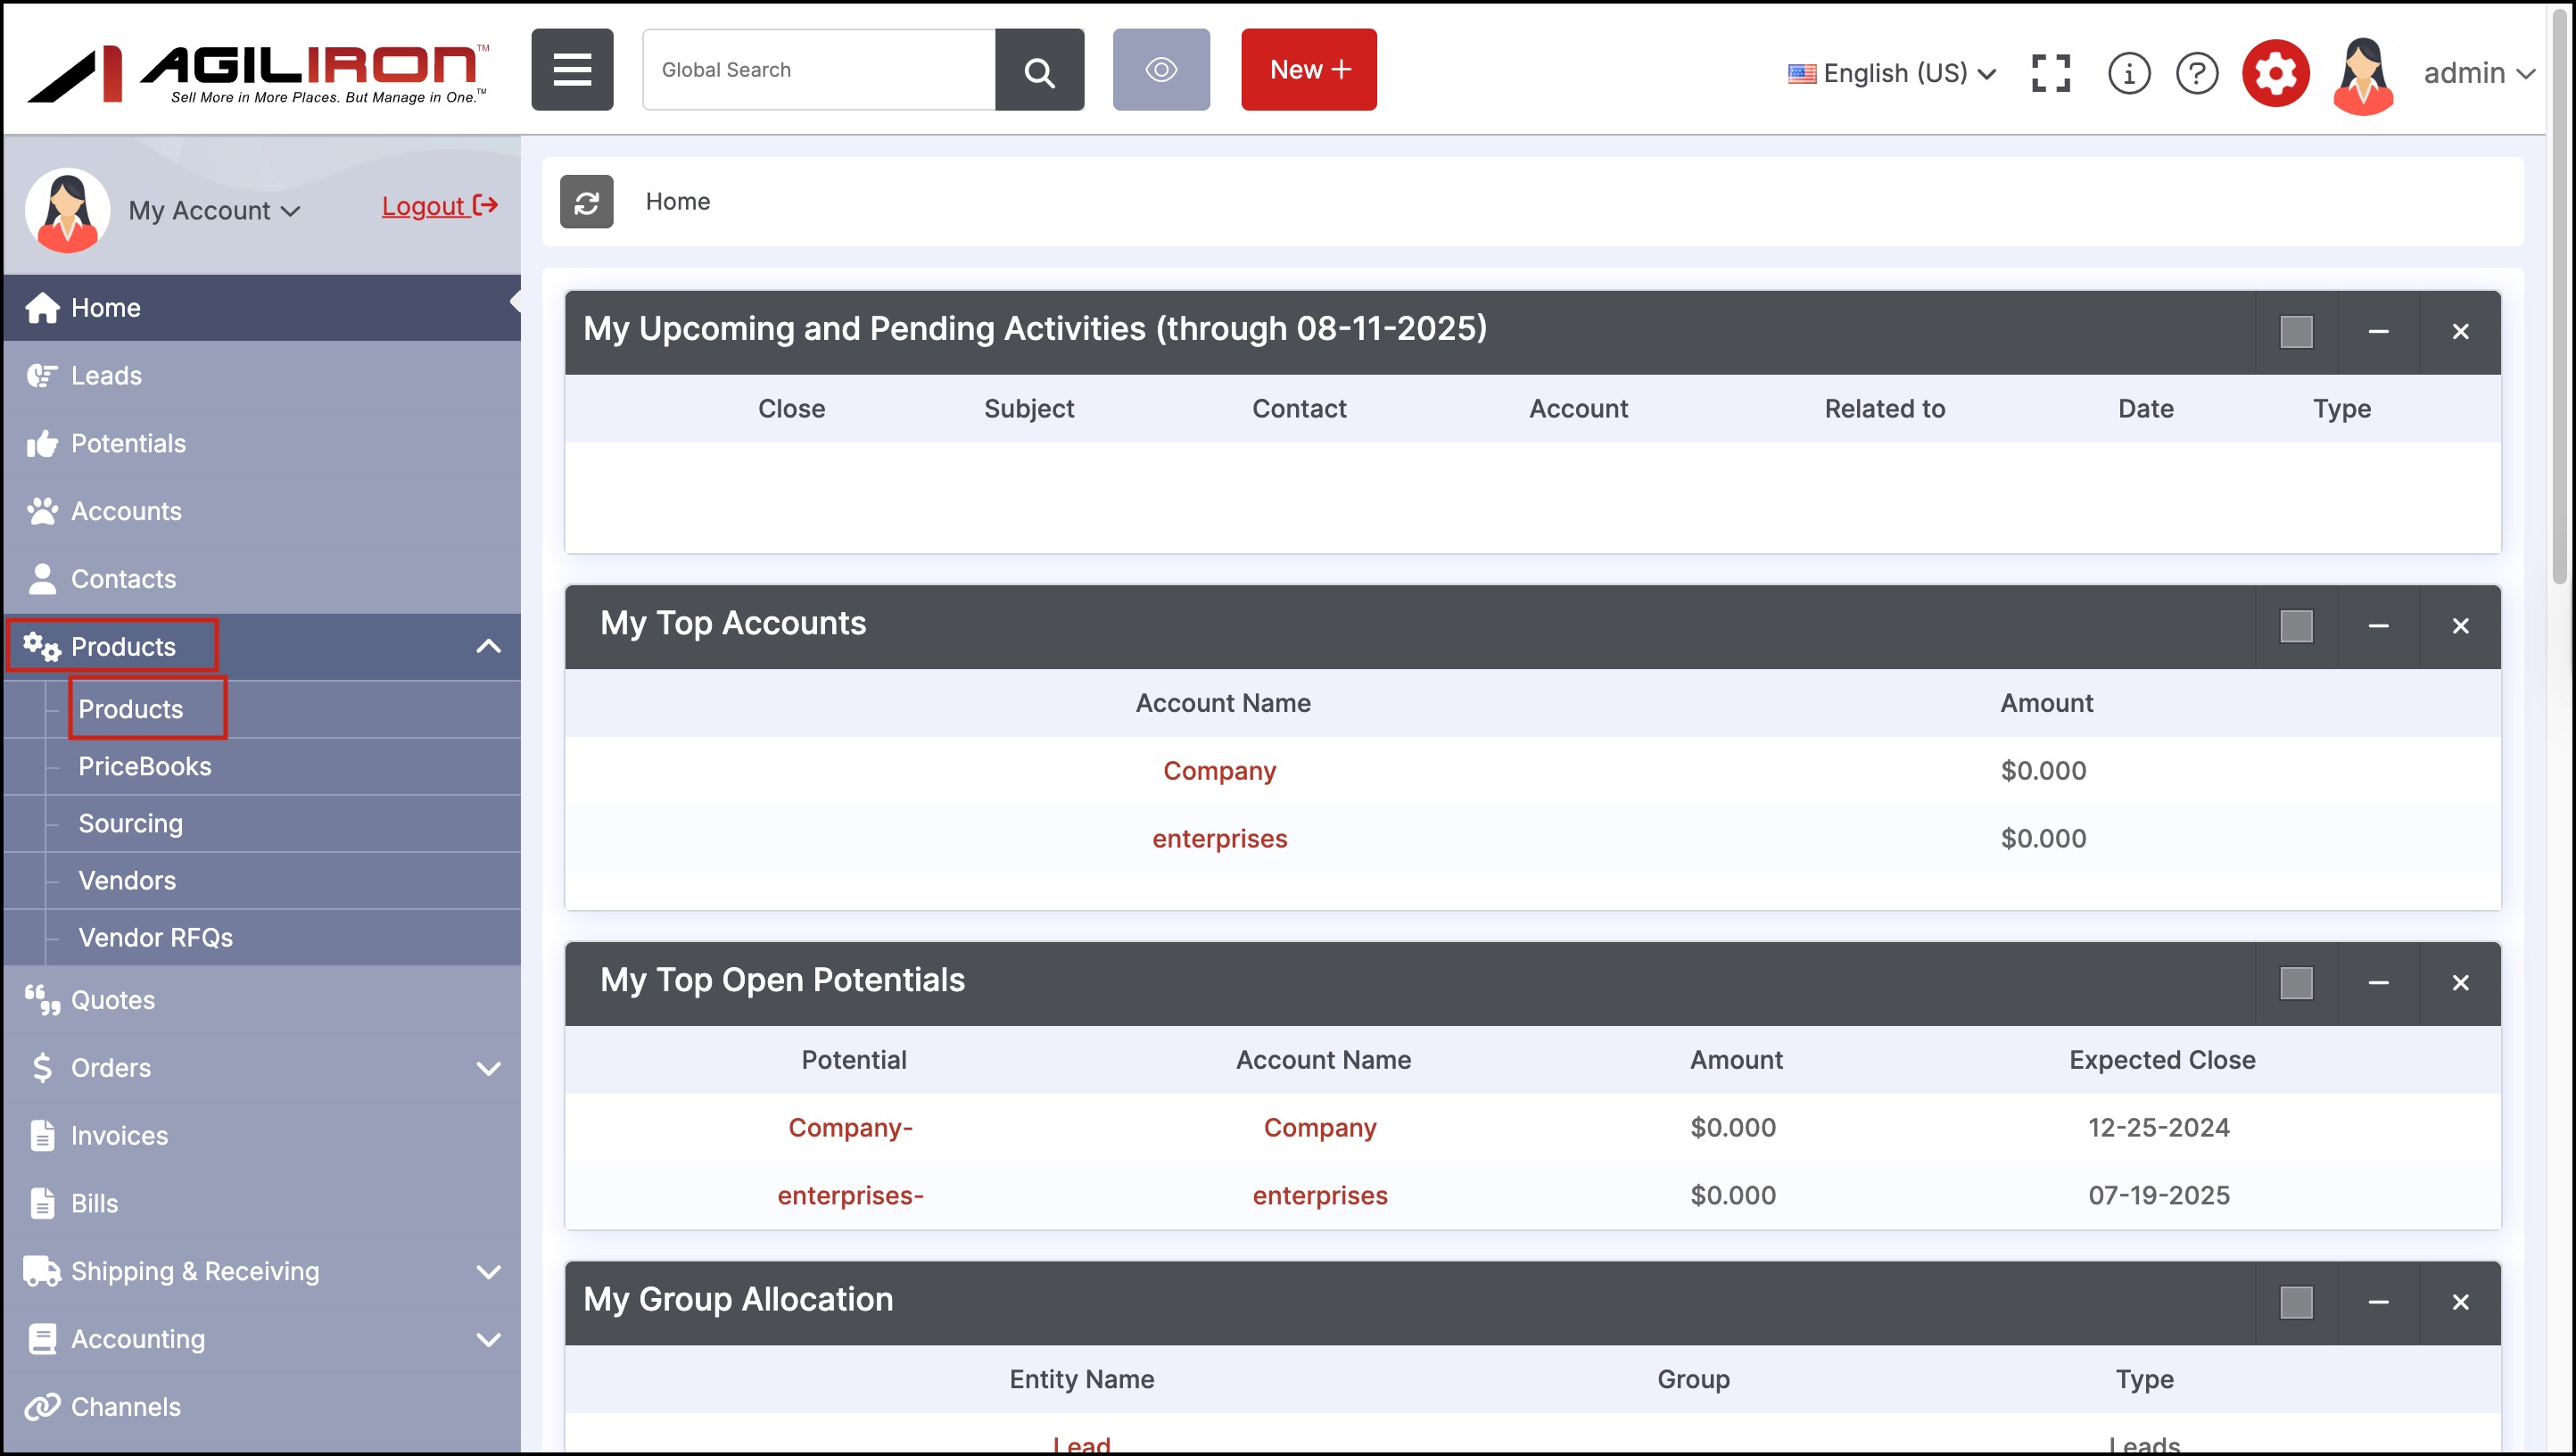Screen dimensions: 2576x1456
Task: Open the Company- potential link
Action: click(x=850, y=1128)
